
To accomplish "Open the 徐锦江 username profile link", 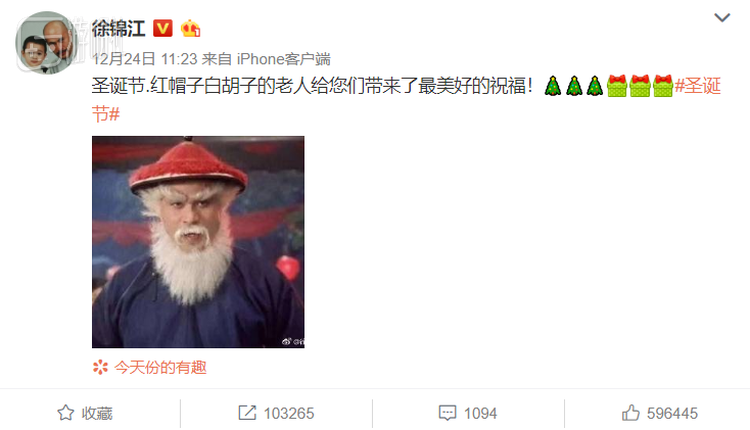I will point(119,29).
